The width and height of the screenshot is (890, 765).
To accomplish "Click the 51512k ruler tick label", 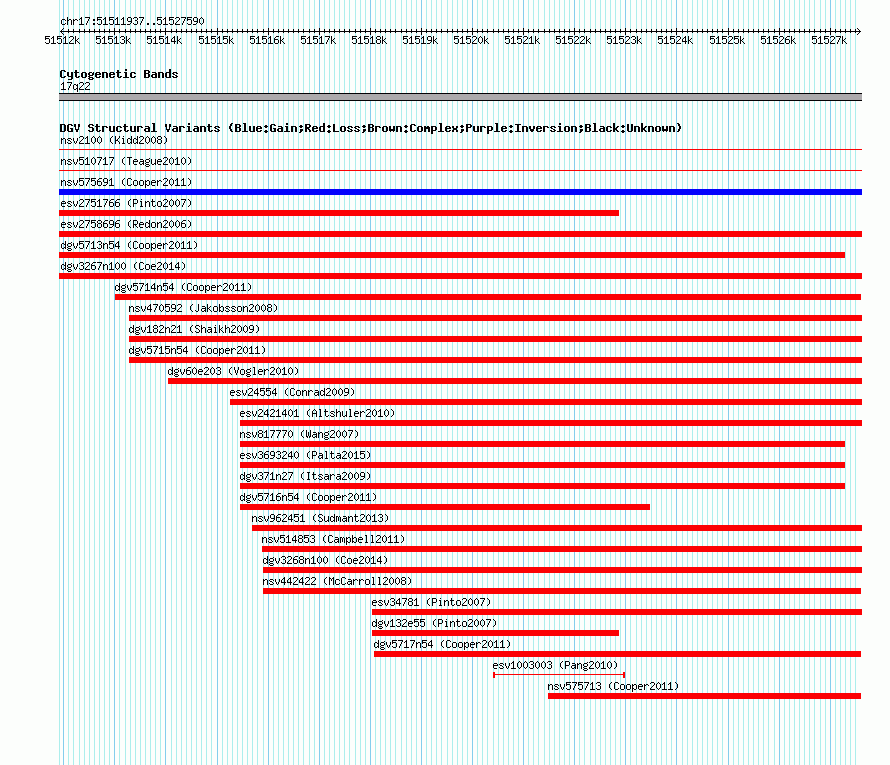I will click(x=62, y=40).
